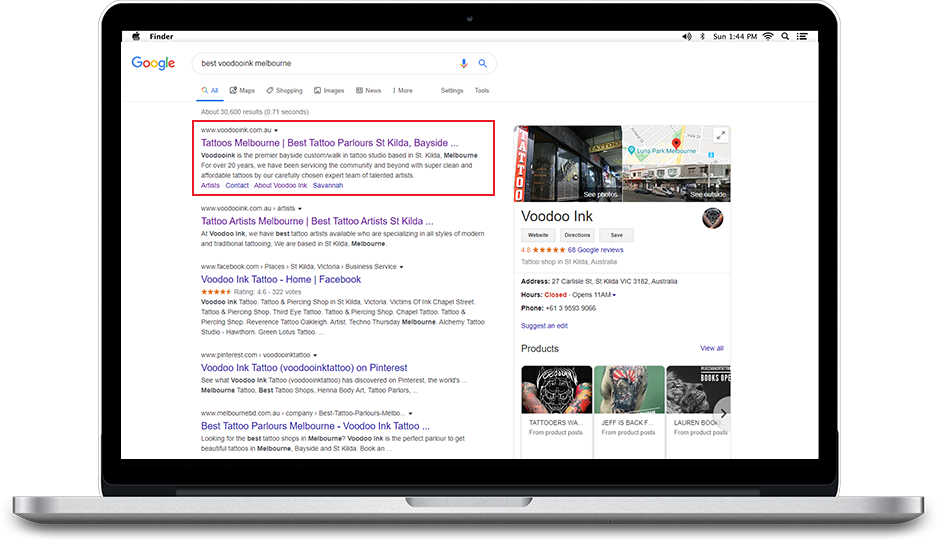Image resolution: width=938 pixels, height=541 pixels.
Task: Click the clock showing Sun 1:44 PM
Action: point(735,37)
